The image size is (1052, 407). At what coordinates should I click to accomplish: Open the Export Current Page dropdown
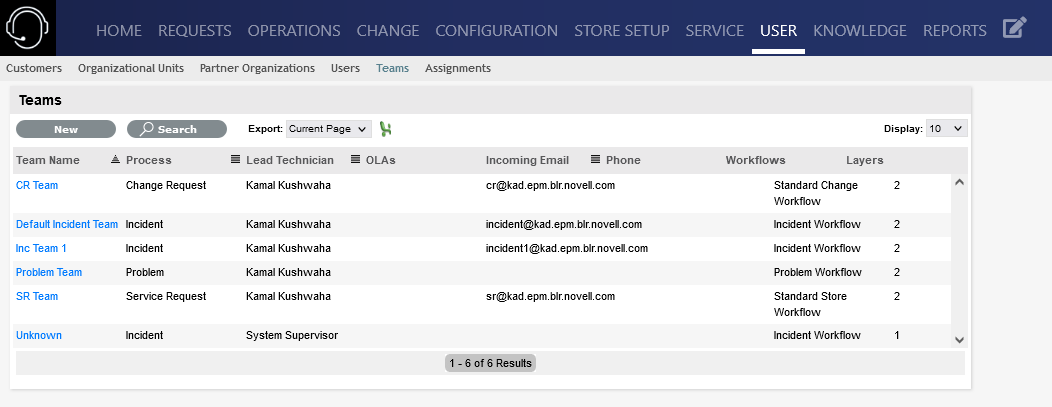pos(329,129)
